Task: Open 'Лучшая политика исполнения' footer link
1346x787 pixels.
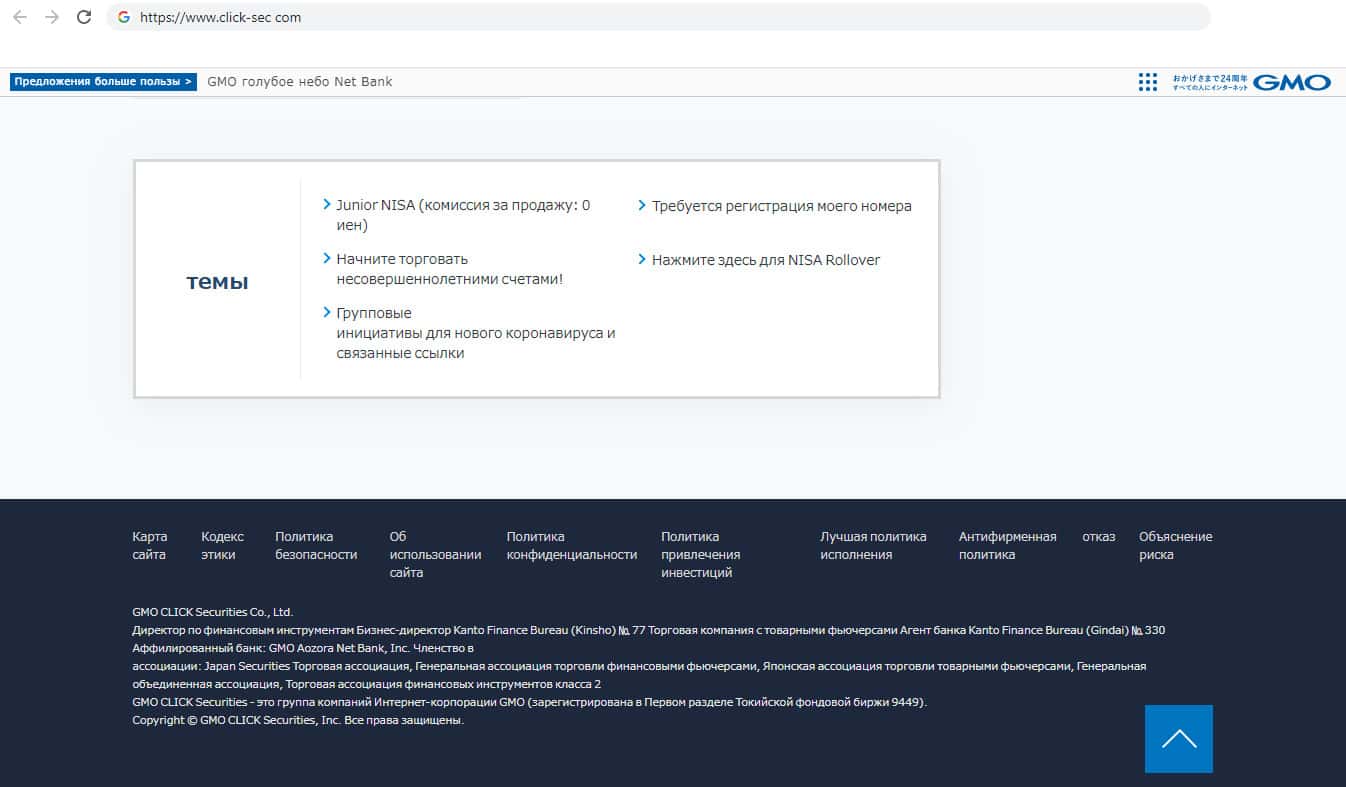Action: click(873, 545)
